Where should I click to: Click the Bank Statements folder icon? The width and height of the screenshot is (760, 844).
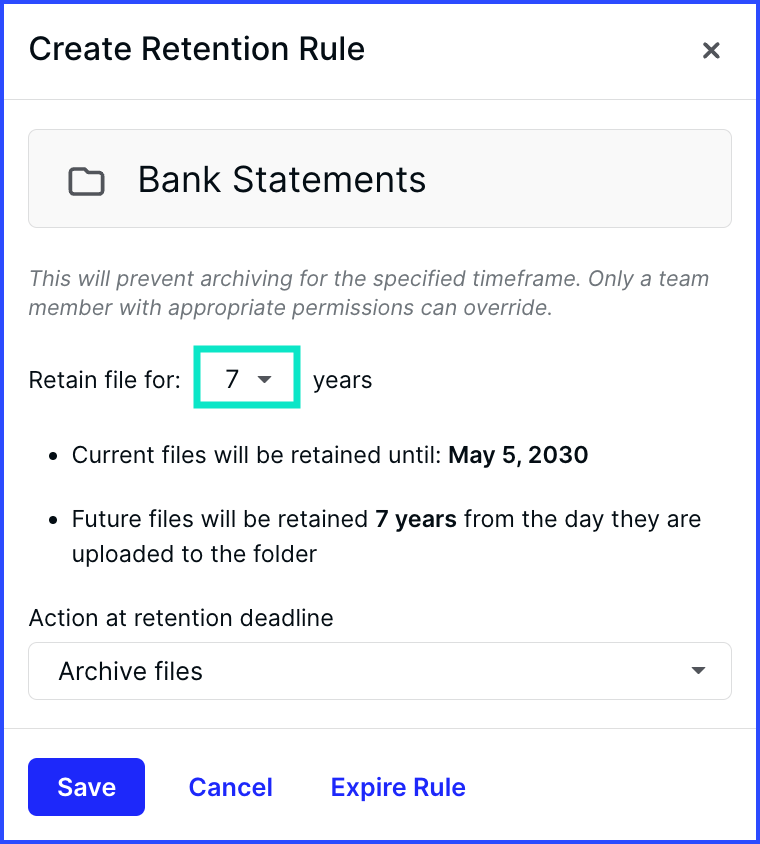tap(86, 181)
